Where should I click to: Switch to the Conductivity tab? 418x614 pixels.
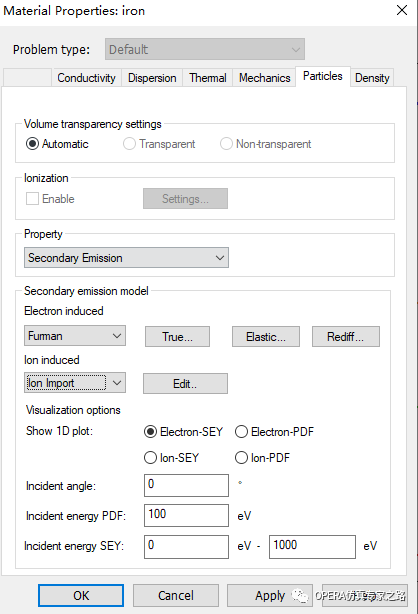pyautogui.click(x=86, y=78)
